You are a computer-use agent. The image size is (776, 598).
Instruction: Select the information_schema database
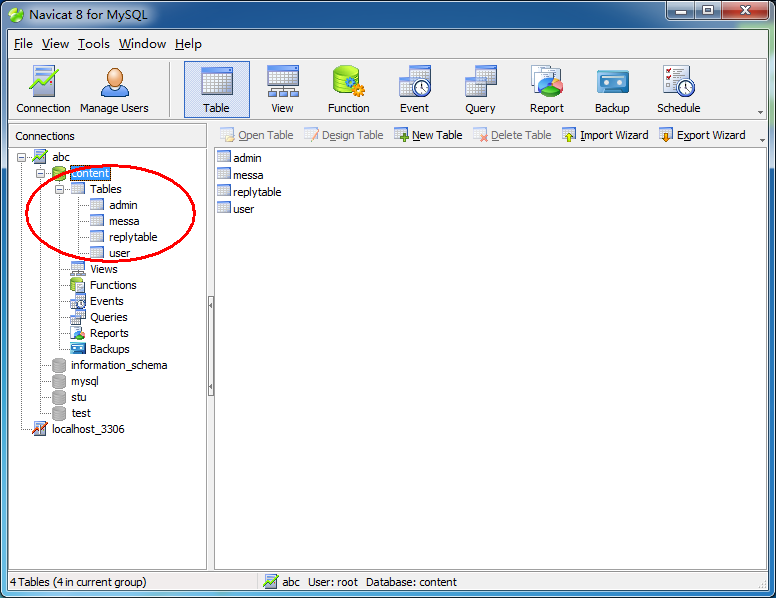click(x=119, y=365)
